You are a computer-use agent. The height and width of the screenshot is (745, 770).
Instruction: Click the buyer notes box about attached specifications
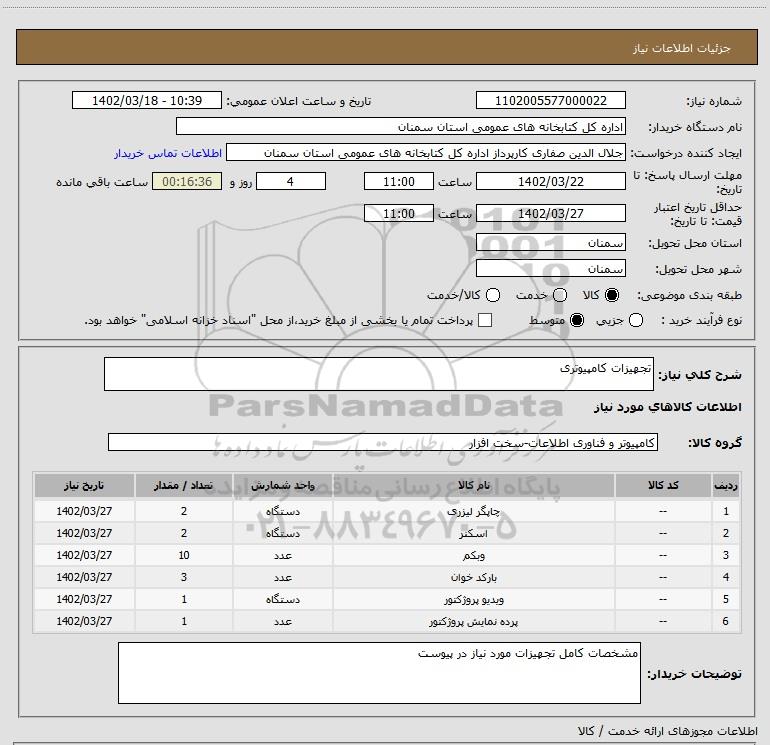379,673
